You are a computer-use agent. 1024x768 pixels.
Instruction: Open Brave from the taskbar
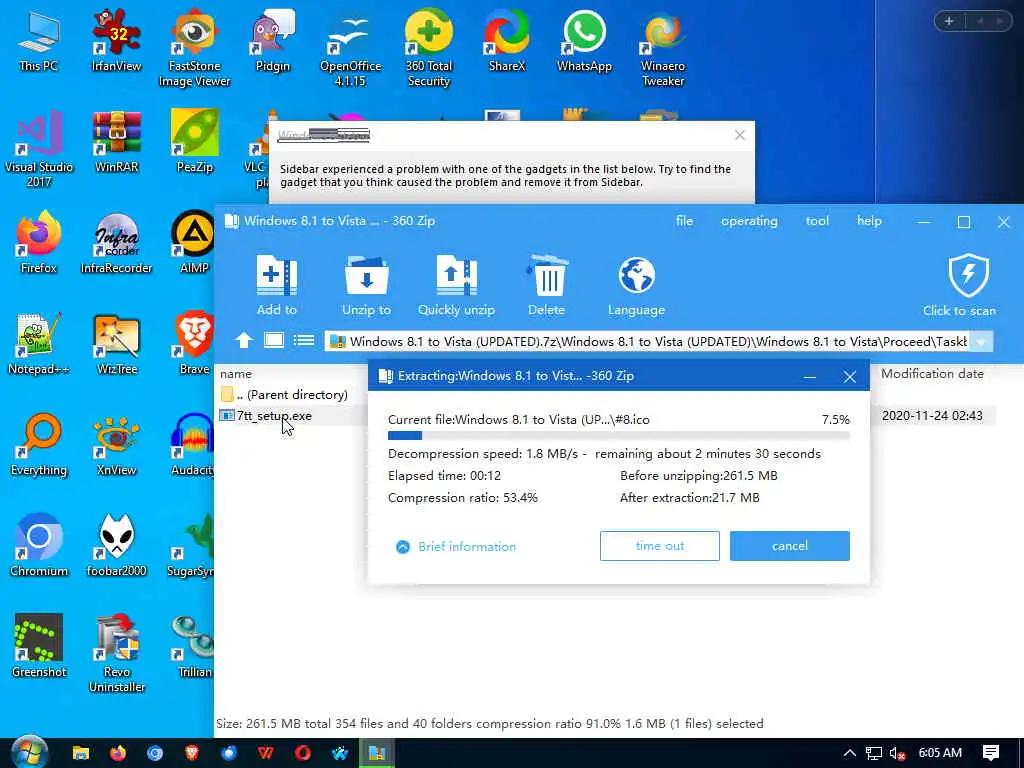[x=191, y=753]
